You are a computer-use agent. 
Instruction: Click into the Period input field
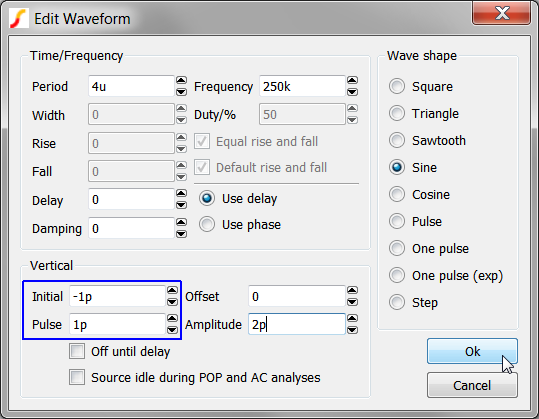131,86
